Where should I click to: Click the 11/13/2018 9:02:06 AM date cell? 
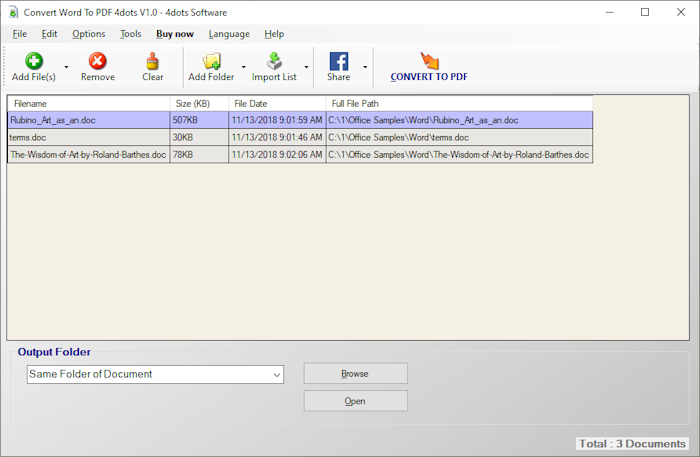[277, 154]
